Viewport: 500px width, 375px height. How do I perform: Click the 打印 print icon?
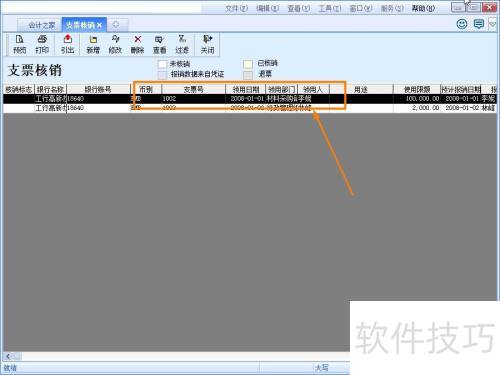point(42,44)
